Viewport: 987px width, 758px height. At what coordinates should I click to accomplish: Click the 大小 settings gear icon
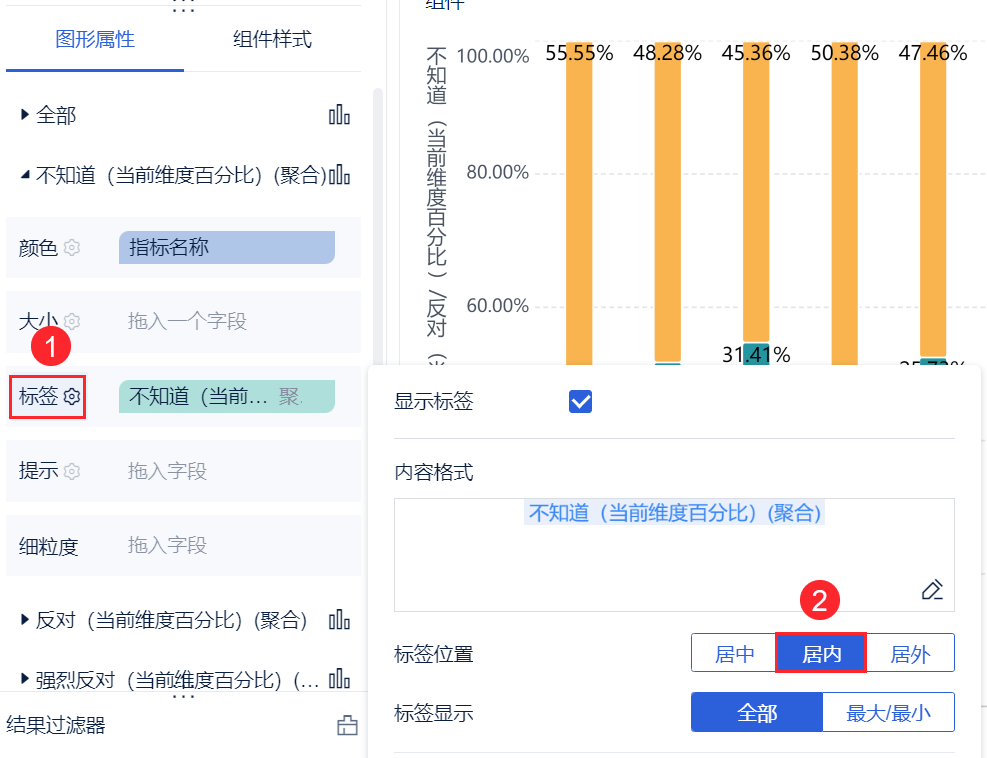[x=72, y=321]
